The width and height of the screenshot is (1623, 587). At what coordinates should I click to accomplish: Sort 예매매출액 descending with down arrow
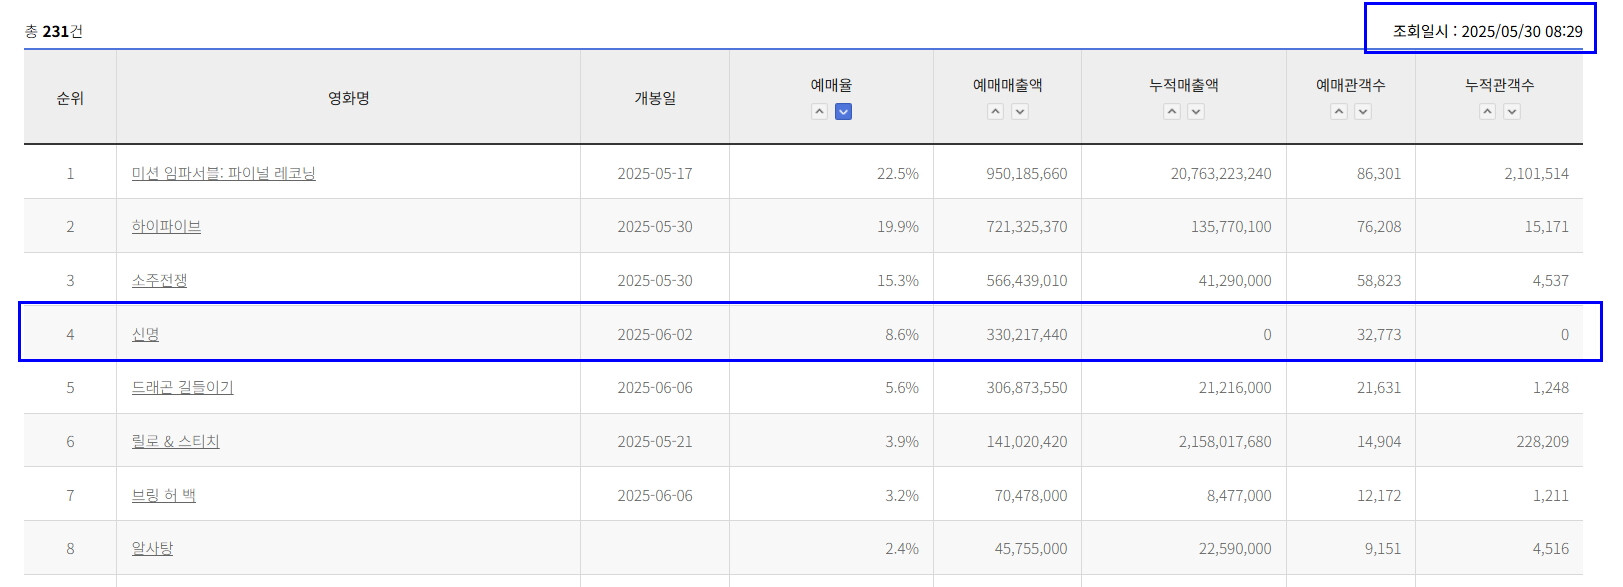(x=1020, y=112)
